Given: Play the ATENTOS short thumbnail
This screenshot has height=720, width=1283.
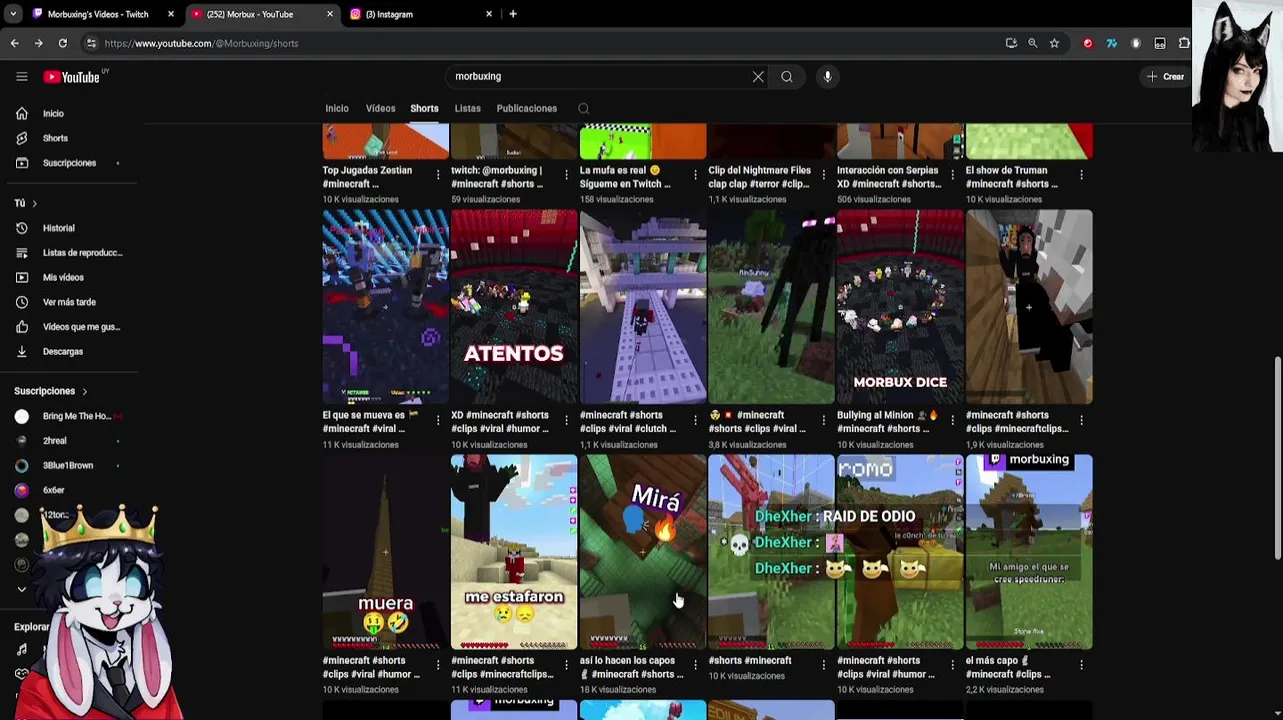Looking at the screenshot, I should coord(514,307).
